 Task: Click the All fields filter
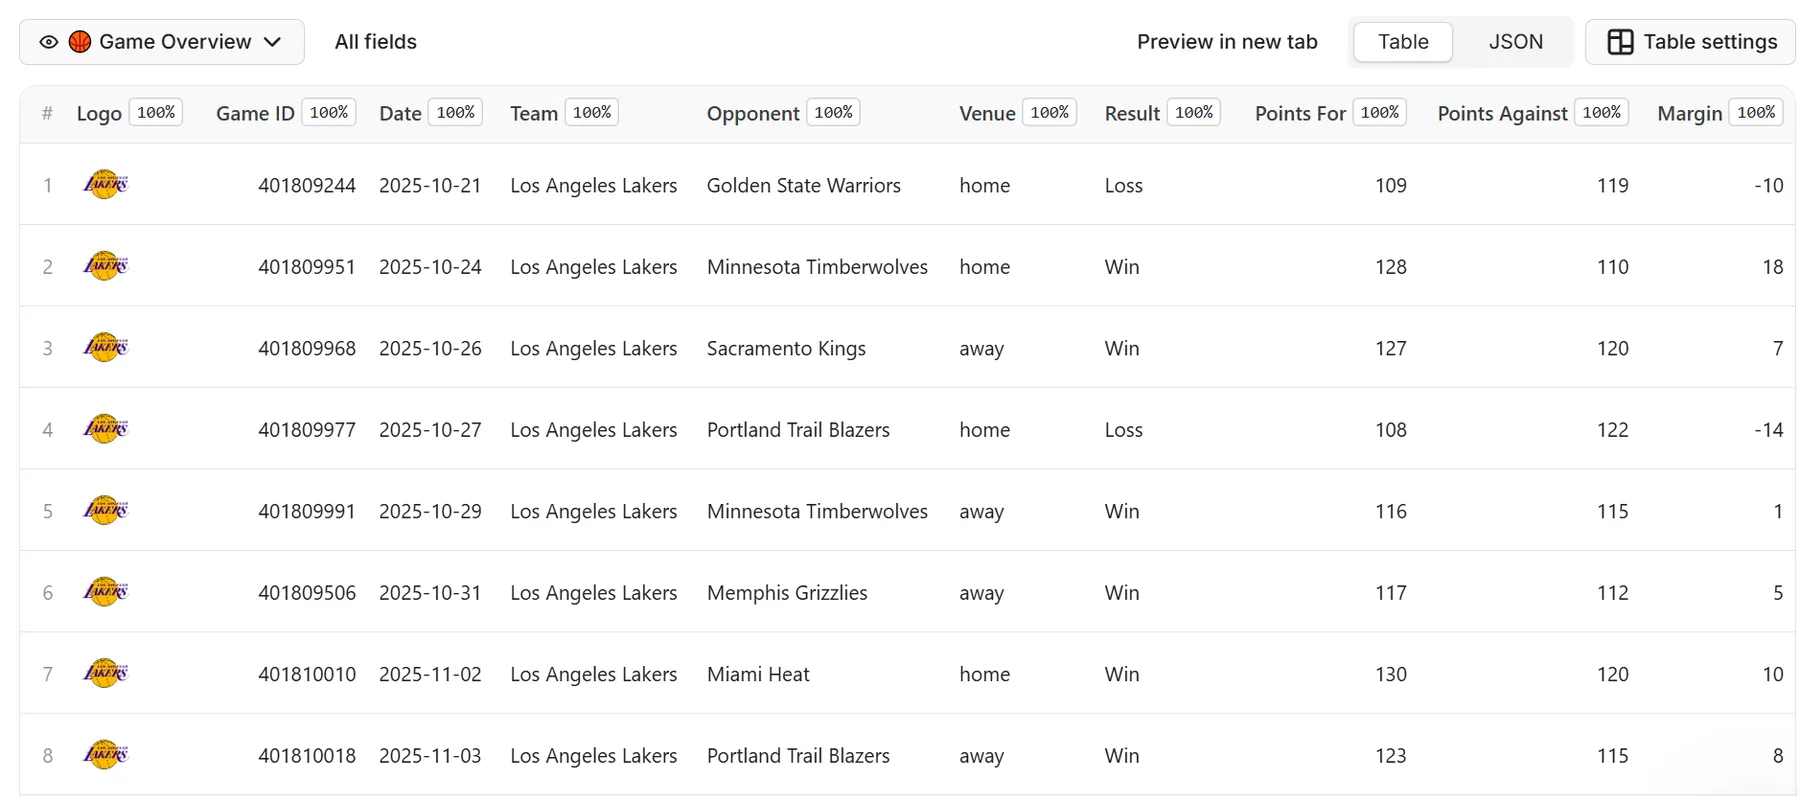(375, 42)
